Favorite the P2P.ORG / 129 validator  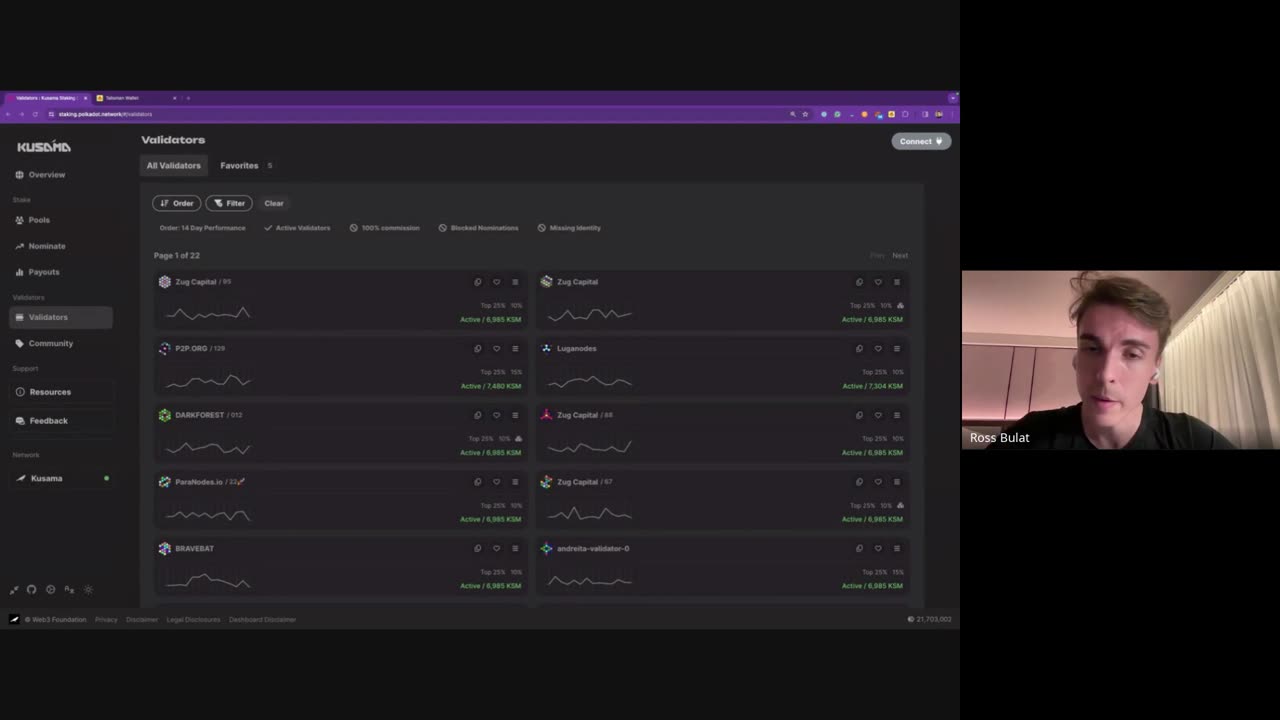497,349
